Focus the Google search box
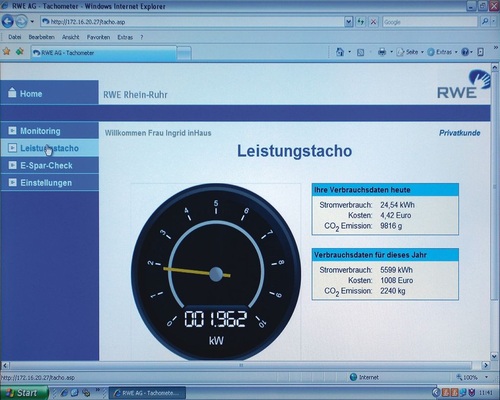500x400 pixels. 430,22
